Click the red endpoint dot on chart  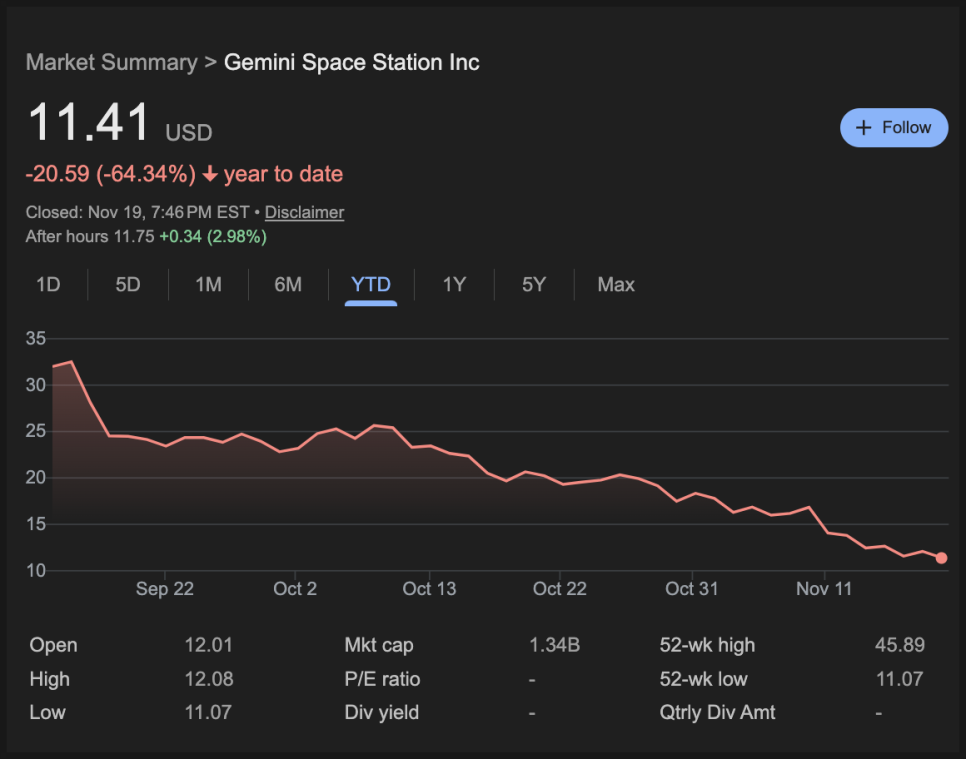(x=941, y=558)
